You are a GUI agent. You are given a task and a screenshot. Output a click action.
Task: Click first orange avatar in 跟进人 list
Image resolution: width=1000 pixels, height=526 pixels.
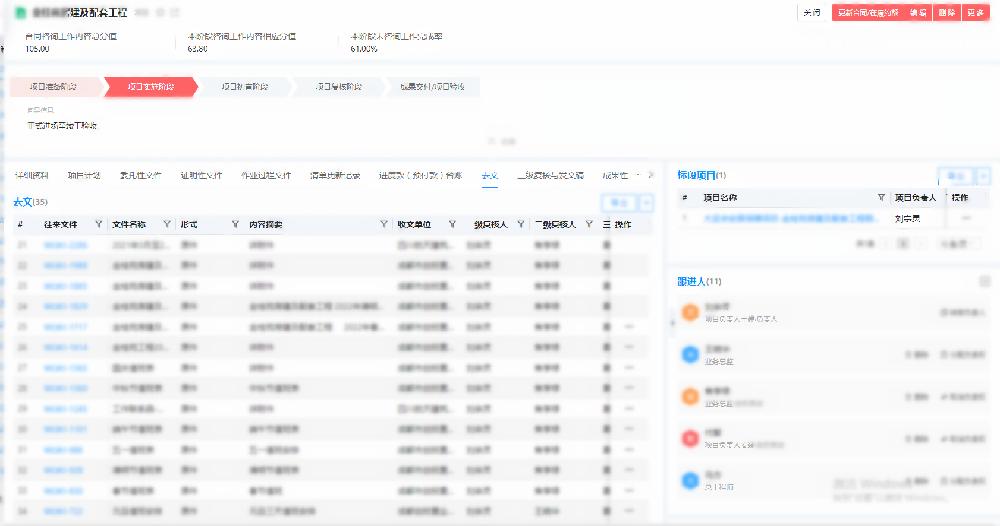(x=690, y=312)
